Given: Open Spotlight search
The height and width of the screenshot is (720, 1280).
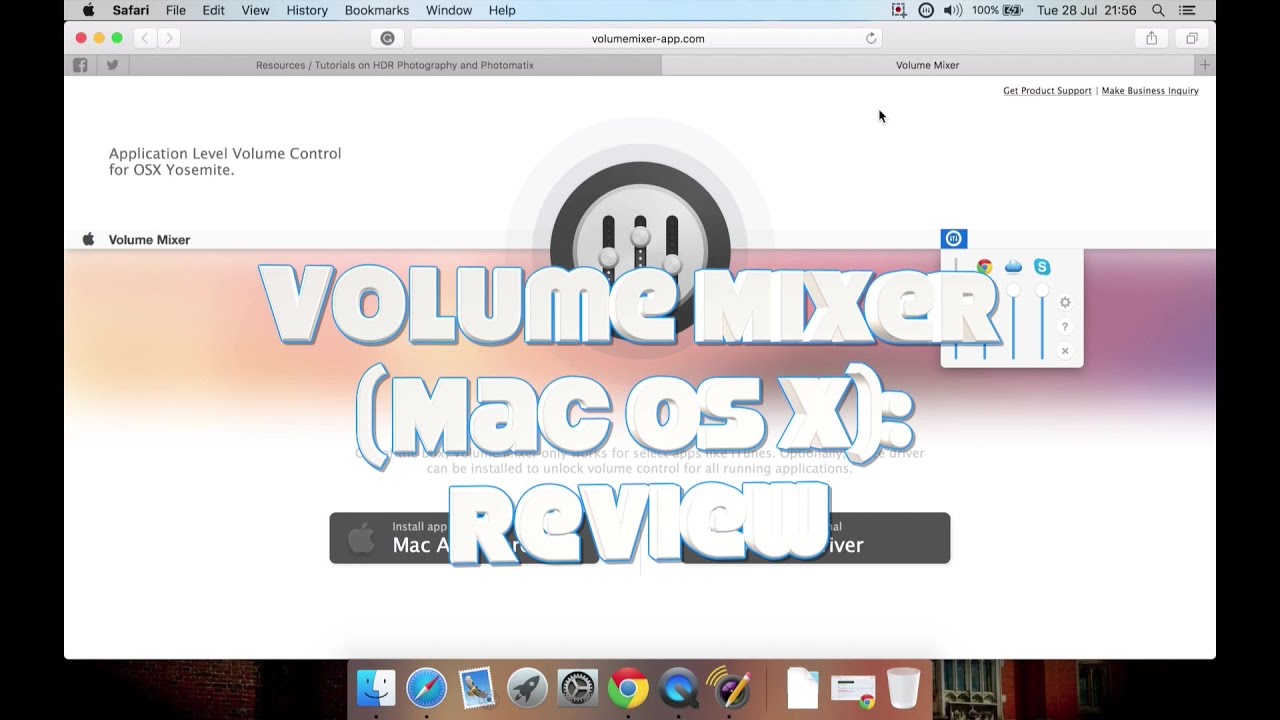Looking at the screenshot, I should (1158, 10).
